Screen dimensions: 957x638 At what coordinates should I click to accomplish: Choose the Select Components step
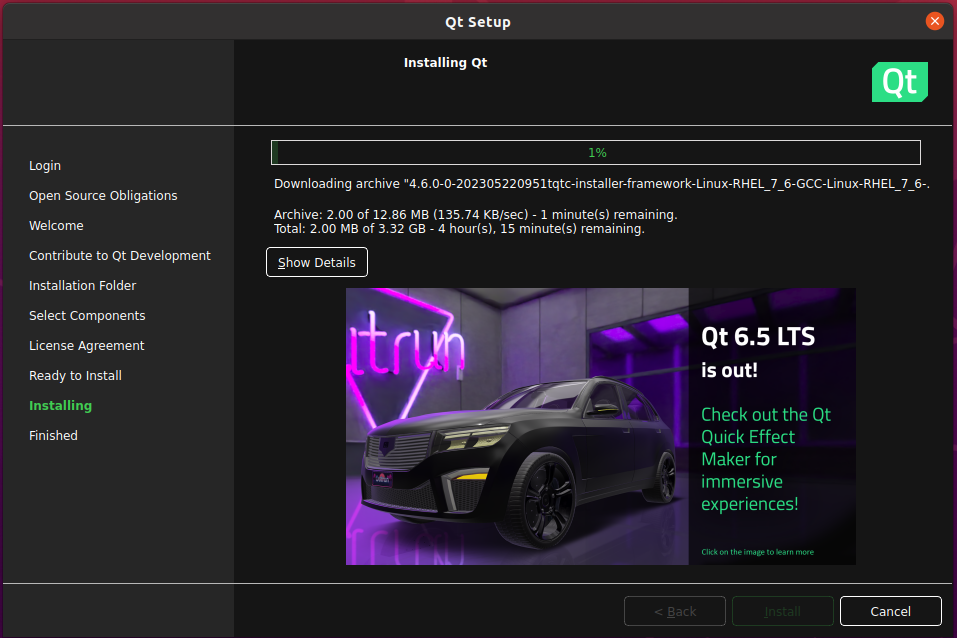coord(87,316)
